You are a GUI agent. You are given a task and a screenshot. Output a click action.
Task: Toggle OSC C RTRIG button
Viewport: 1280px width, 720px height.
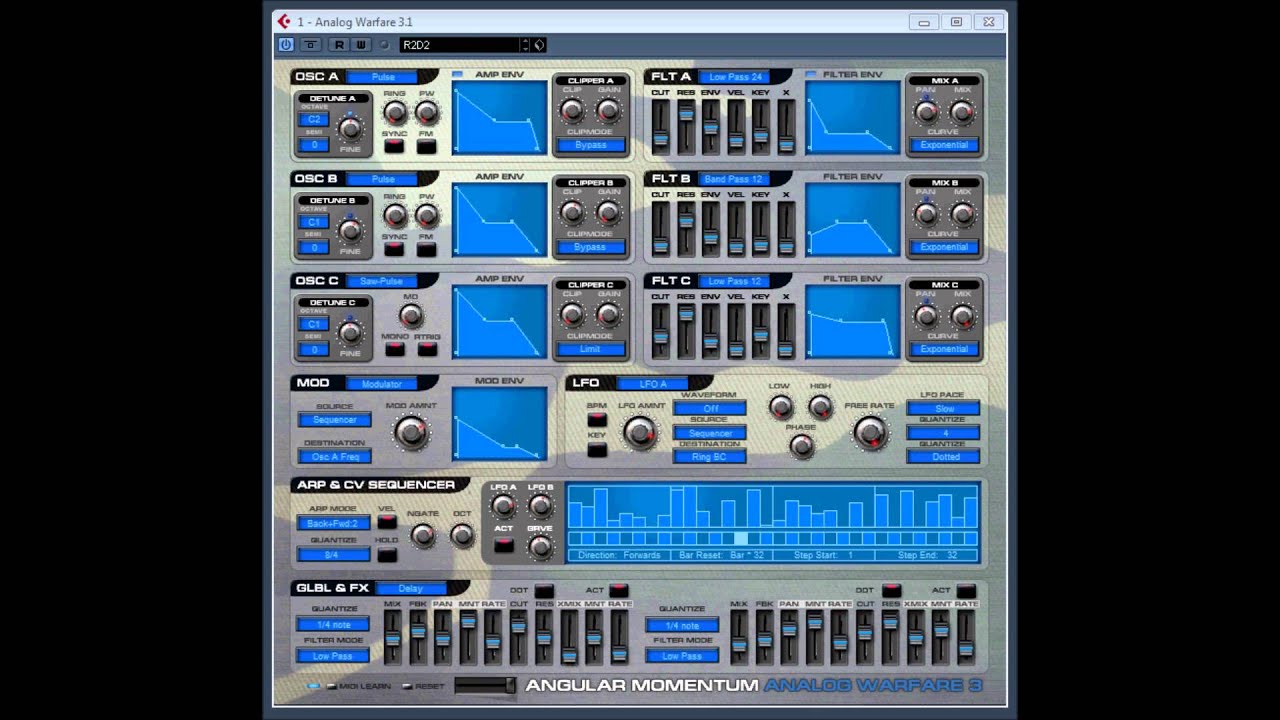[x=428, y=350]
